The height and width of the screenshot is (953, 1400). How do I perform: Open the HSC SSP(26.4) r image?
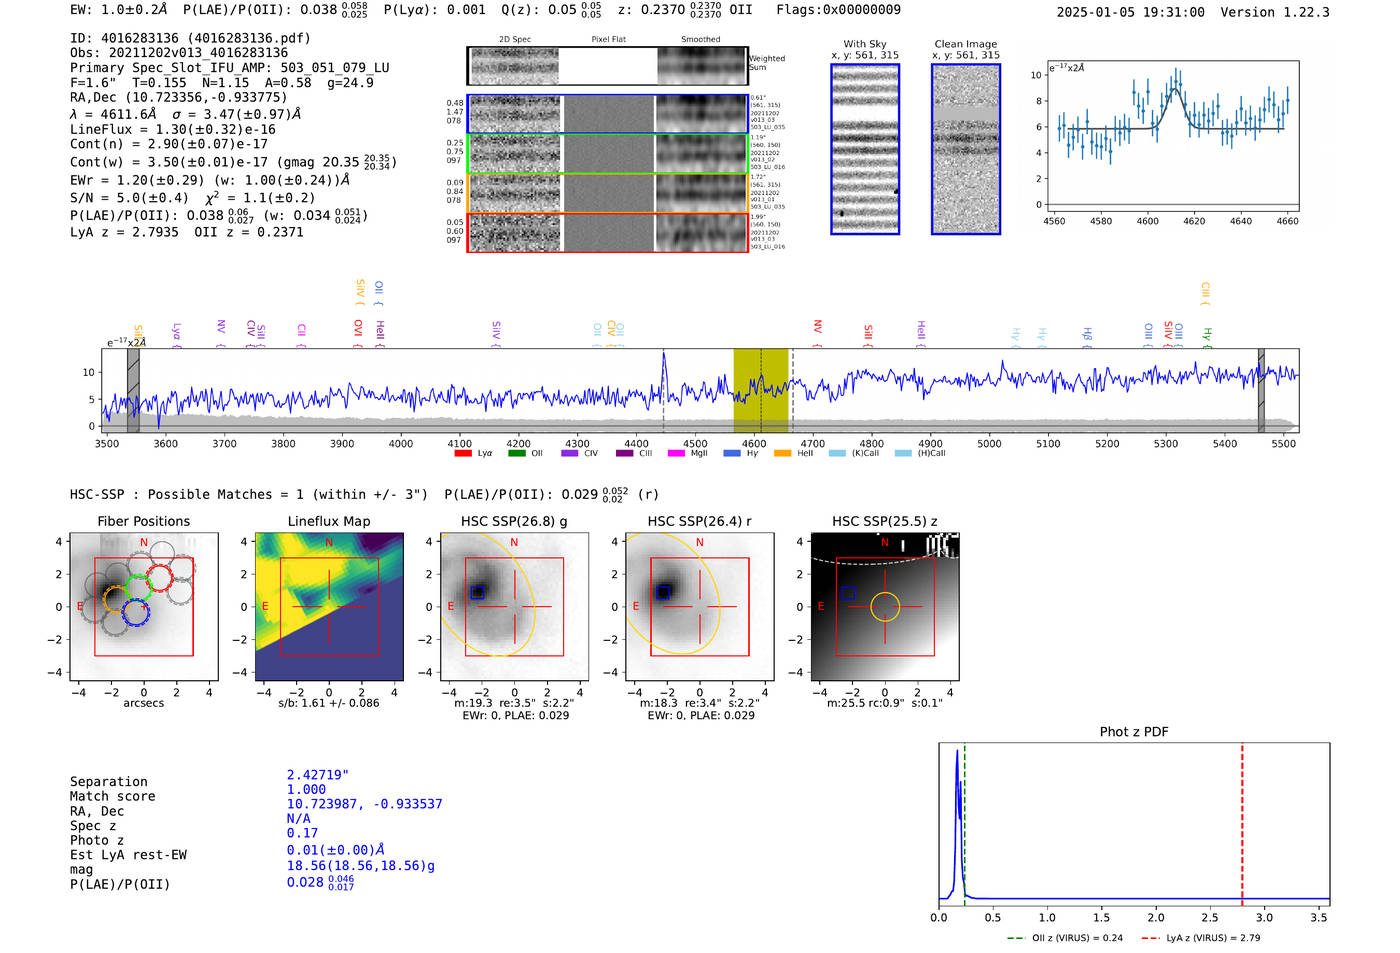700,606
